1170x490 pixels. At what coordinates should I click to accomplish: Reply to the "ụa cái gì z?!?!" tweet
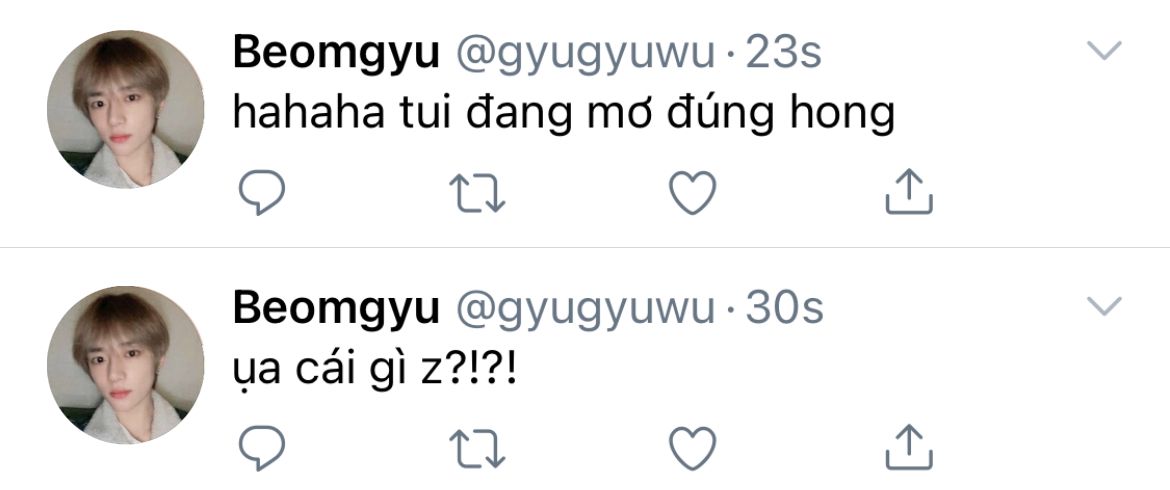tap(262, 448)
